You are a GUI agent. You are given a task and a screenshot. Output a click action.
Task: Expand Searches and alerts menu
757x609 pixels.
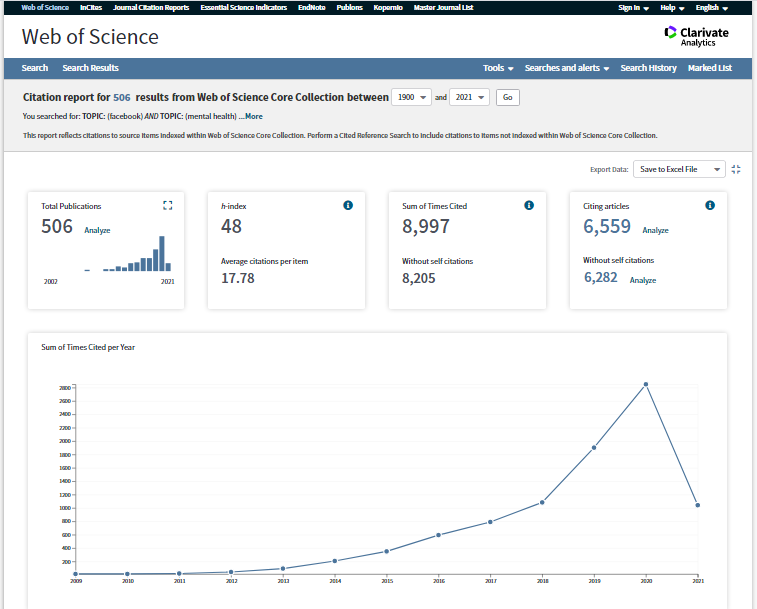coord(567,68)
